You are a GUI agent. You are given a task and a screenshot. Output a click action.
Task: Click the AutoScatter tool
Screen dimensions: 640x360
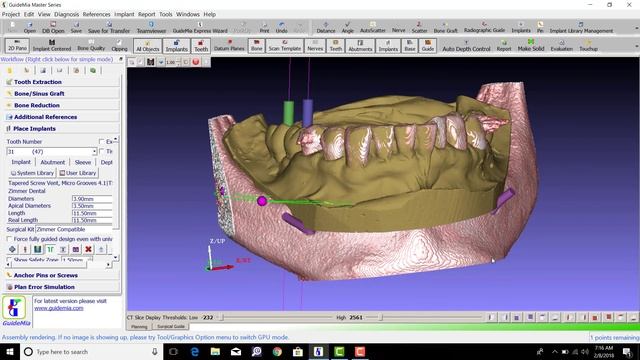coord(372,27)
